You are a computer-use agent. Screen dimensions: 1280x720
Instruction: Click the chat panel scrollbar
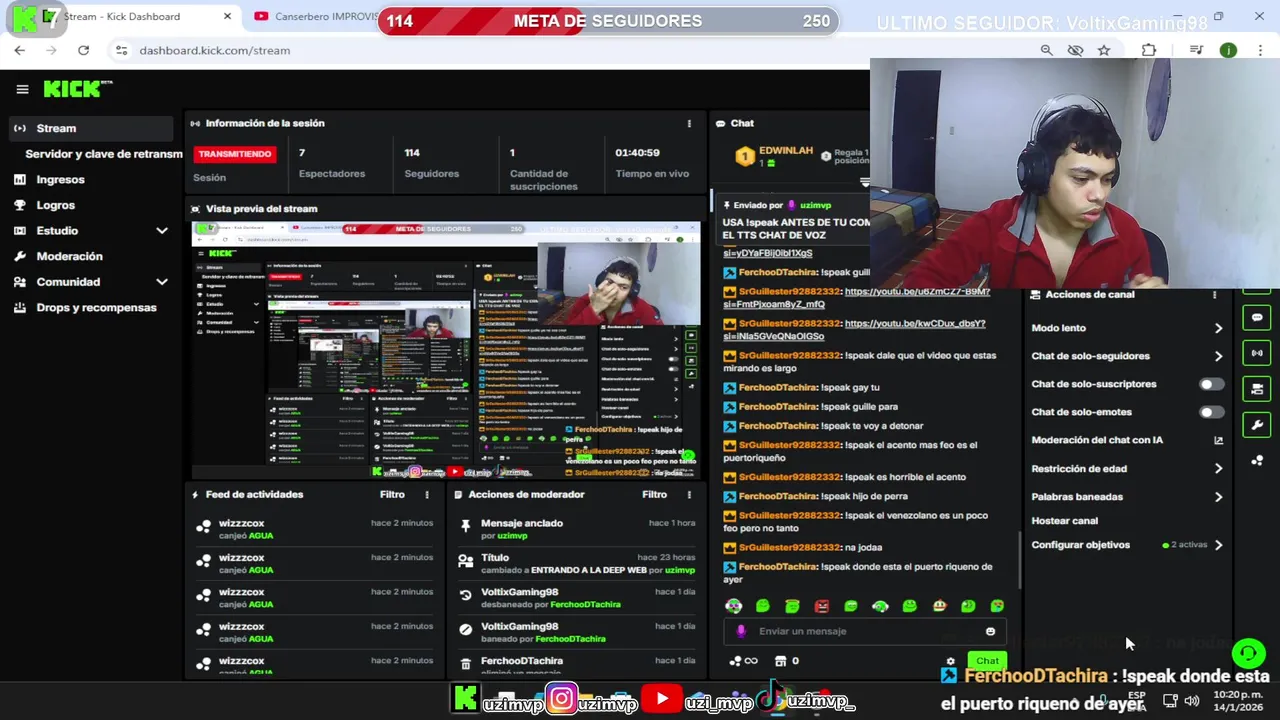click(1020, 560)
